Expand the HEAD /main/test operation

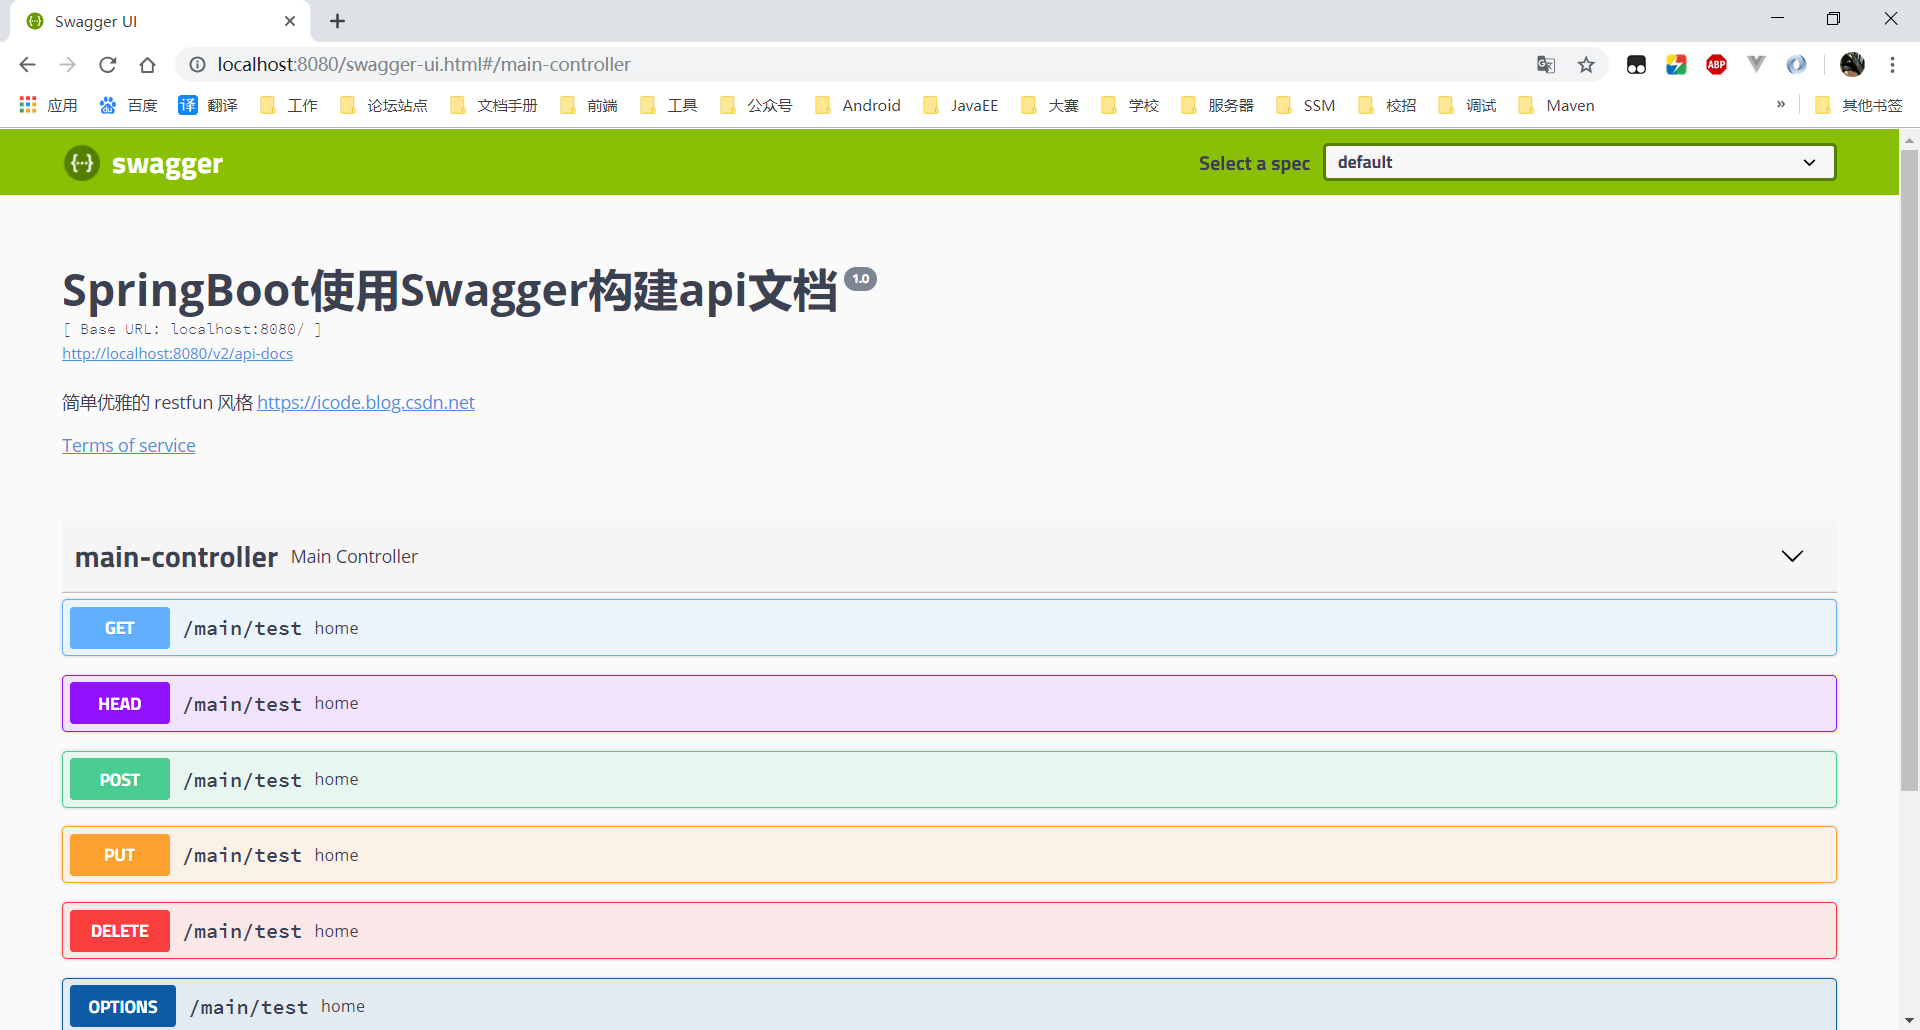click(x=949, y=704)
